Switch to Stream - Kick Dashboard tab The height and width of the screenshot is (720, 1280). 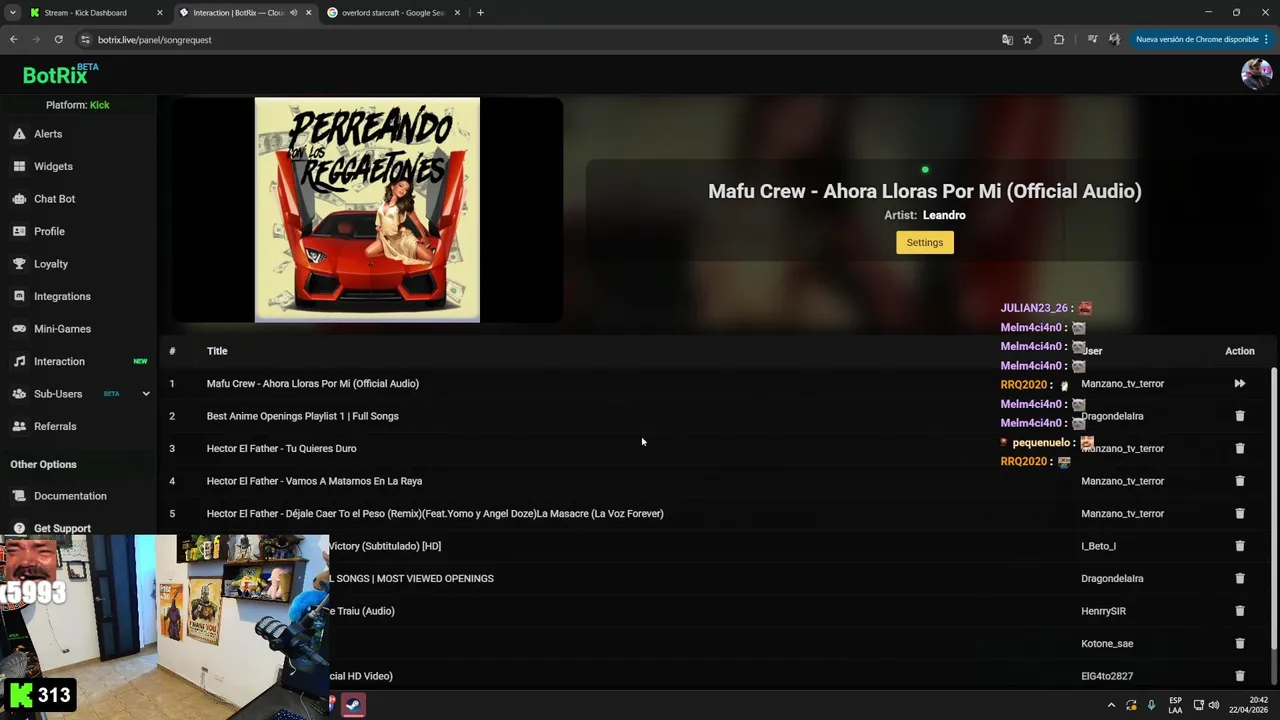tap(85, 13)
